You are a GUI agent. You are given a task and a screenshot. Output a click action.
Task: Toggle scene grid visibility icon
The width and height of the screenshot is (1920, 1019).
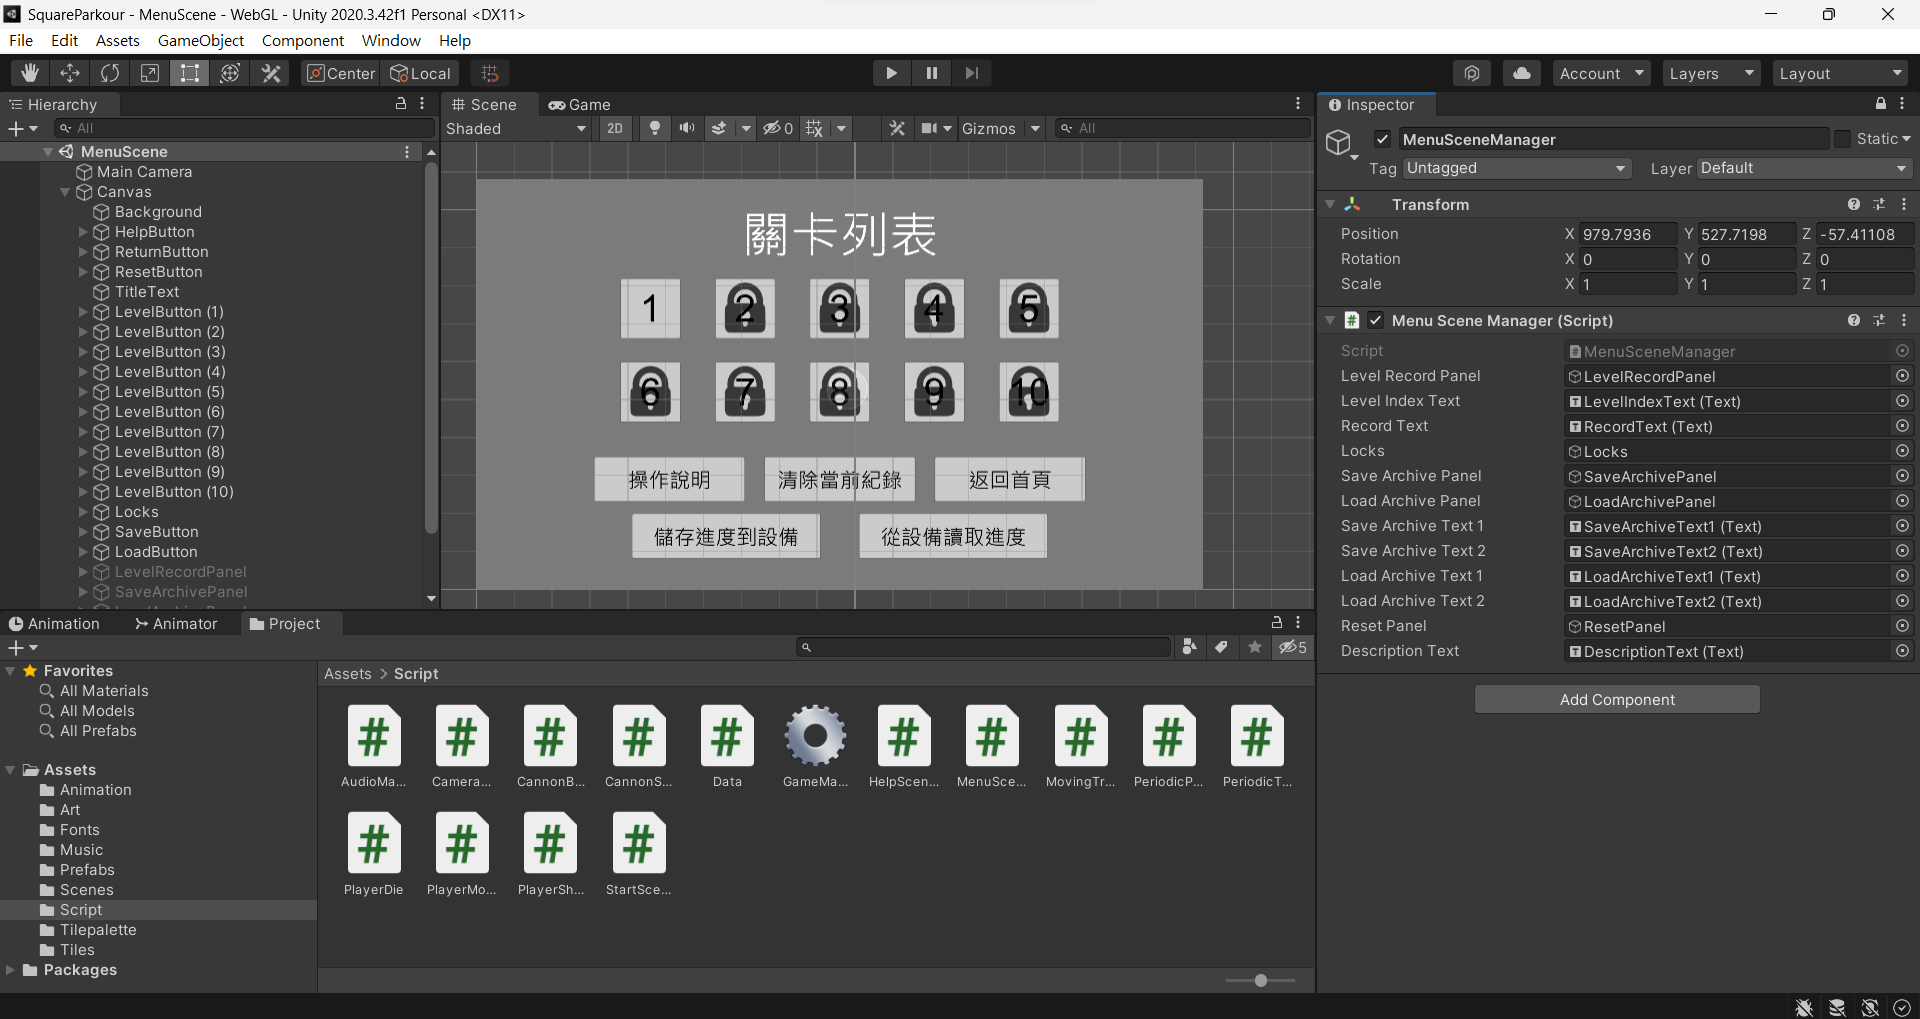815,128
